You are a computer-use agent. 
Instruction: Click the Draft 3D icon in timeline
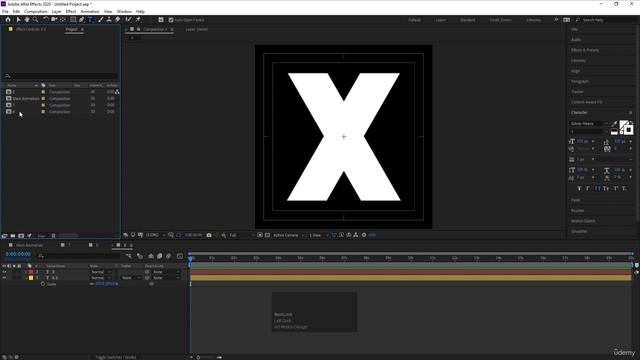pyautogui.click(x=140, y=256)
